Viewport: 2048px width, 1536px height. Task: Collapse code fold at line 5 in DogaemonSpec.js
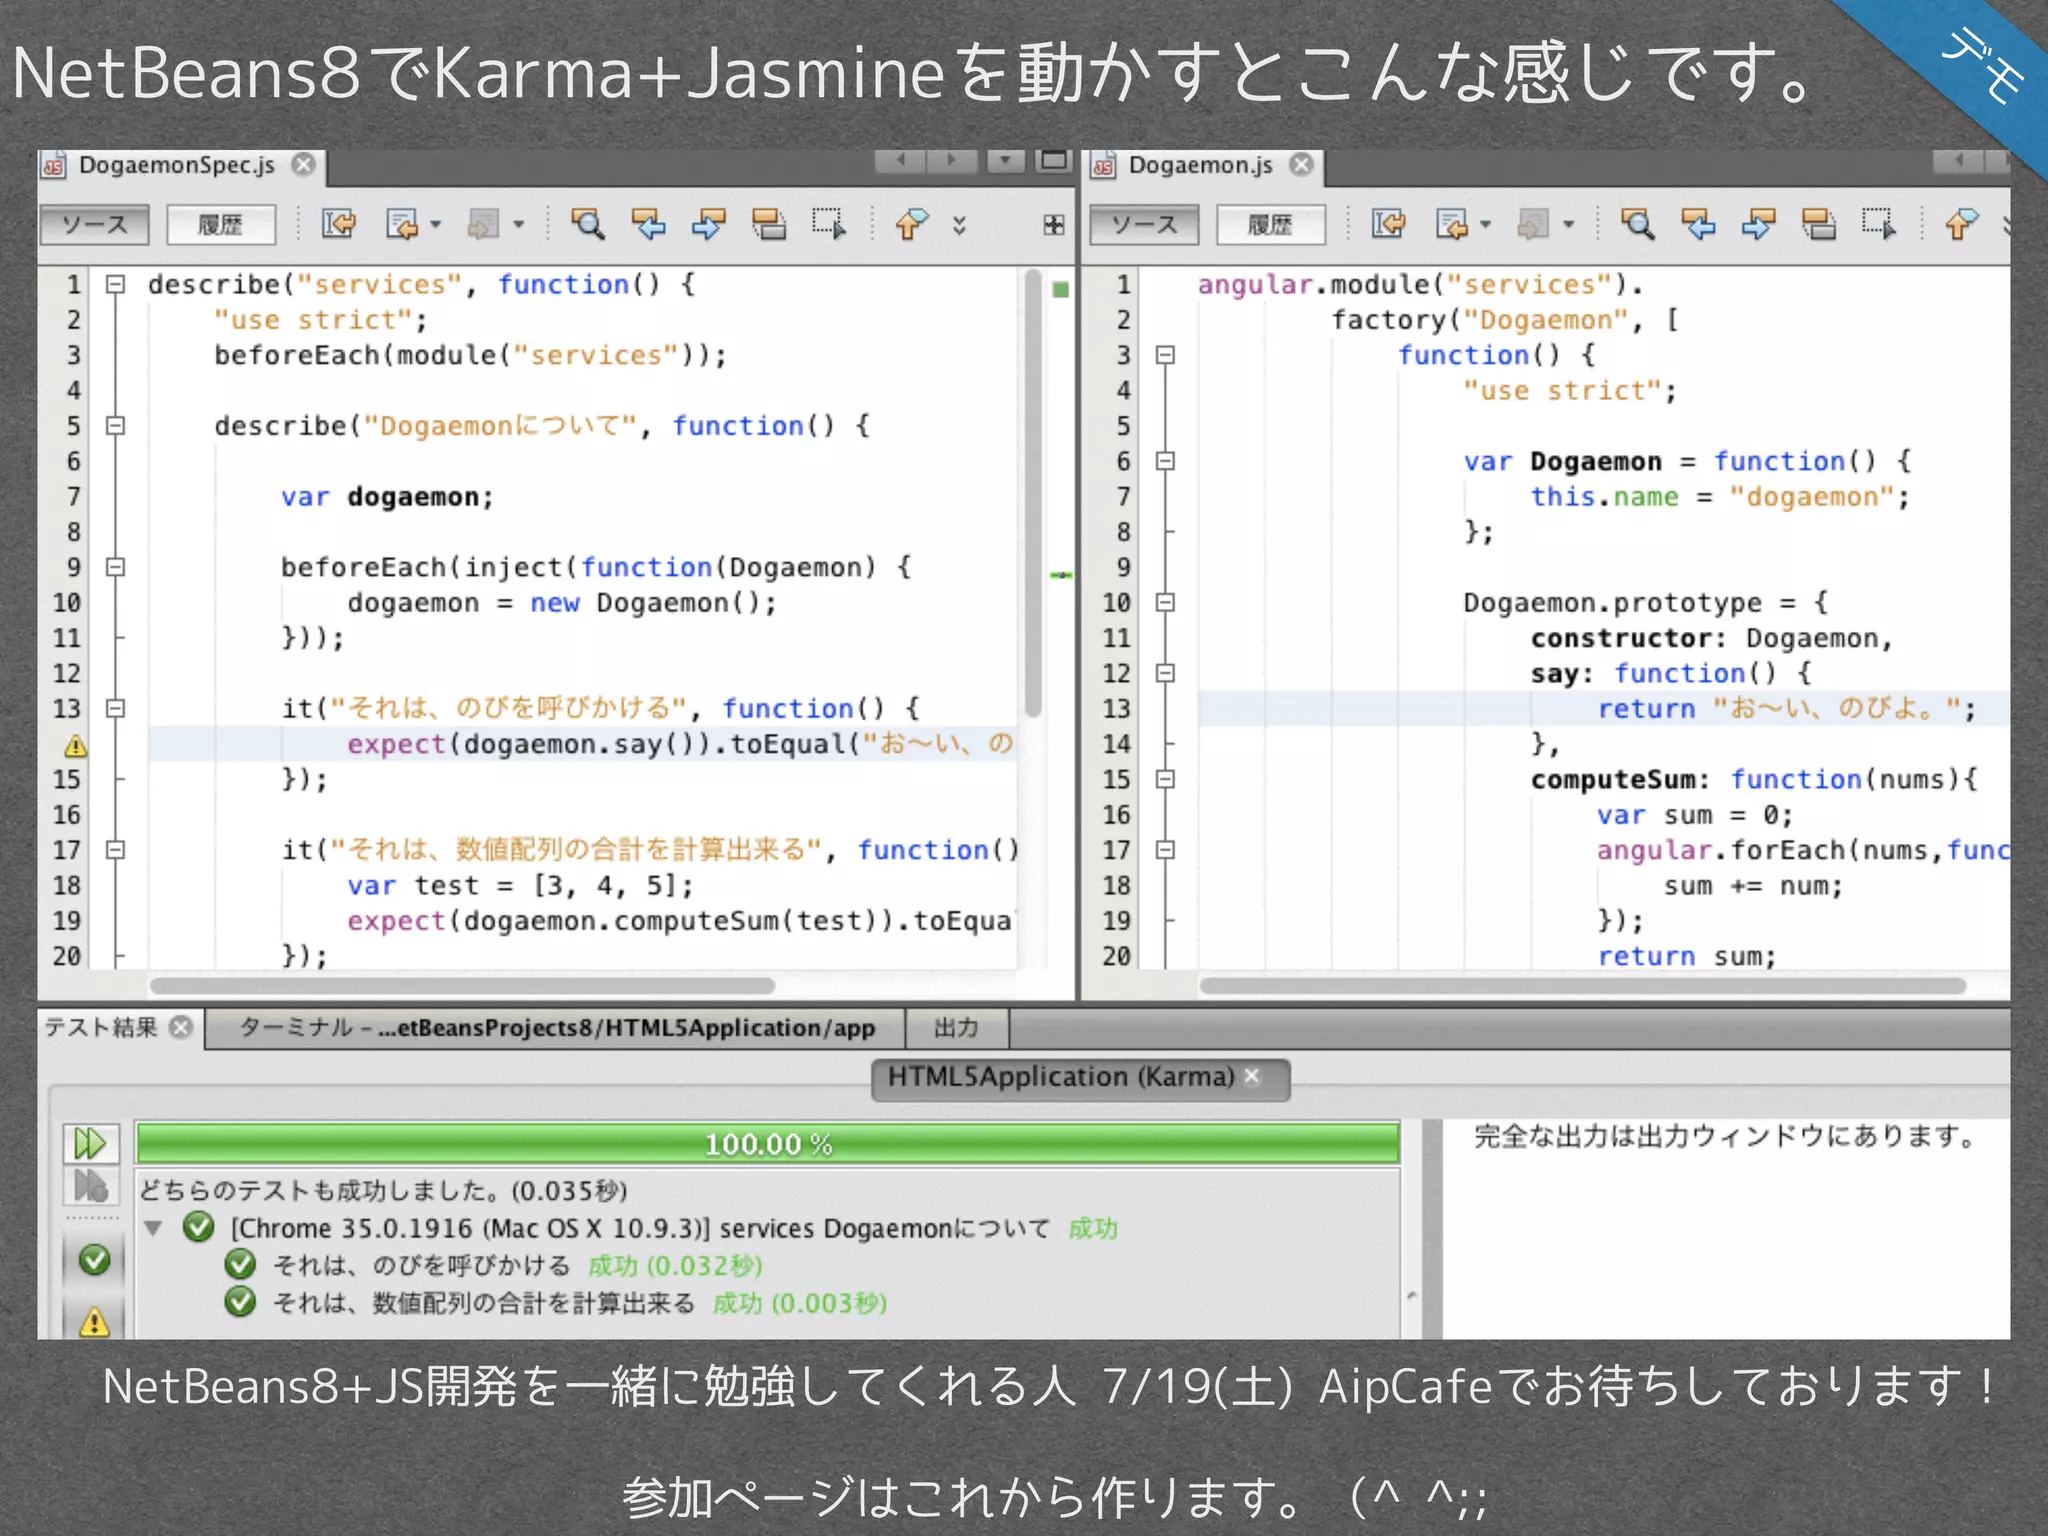[116, 425]
